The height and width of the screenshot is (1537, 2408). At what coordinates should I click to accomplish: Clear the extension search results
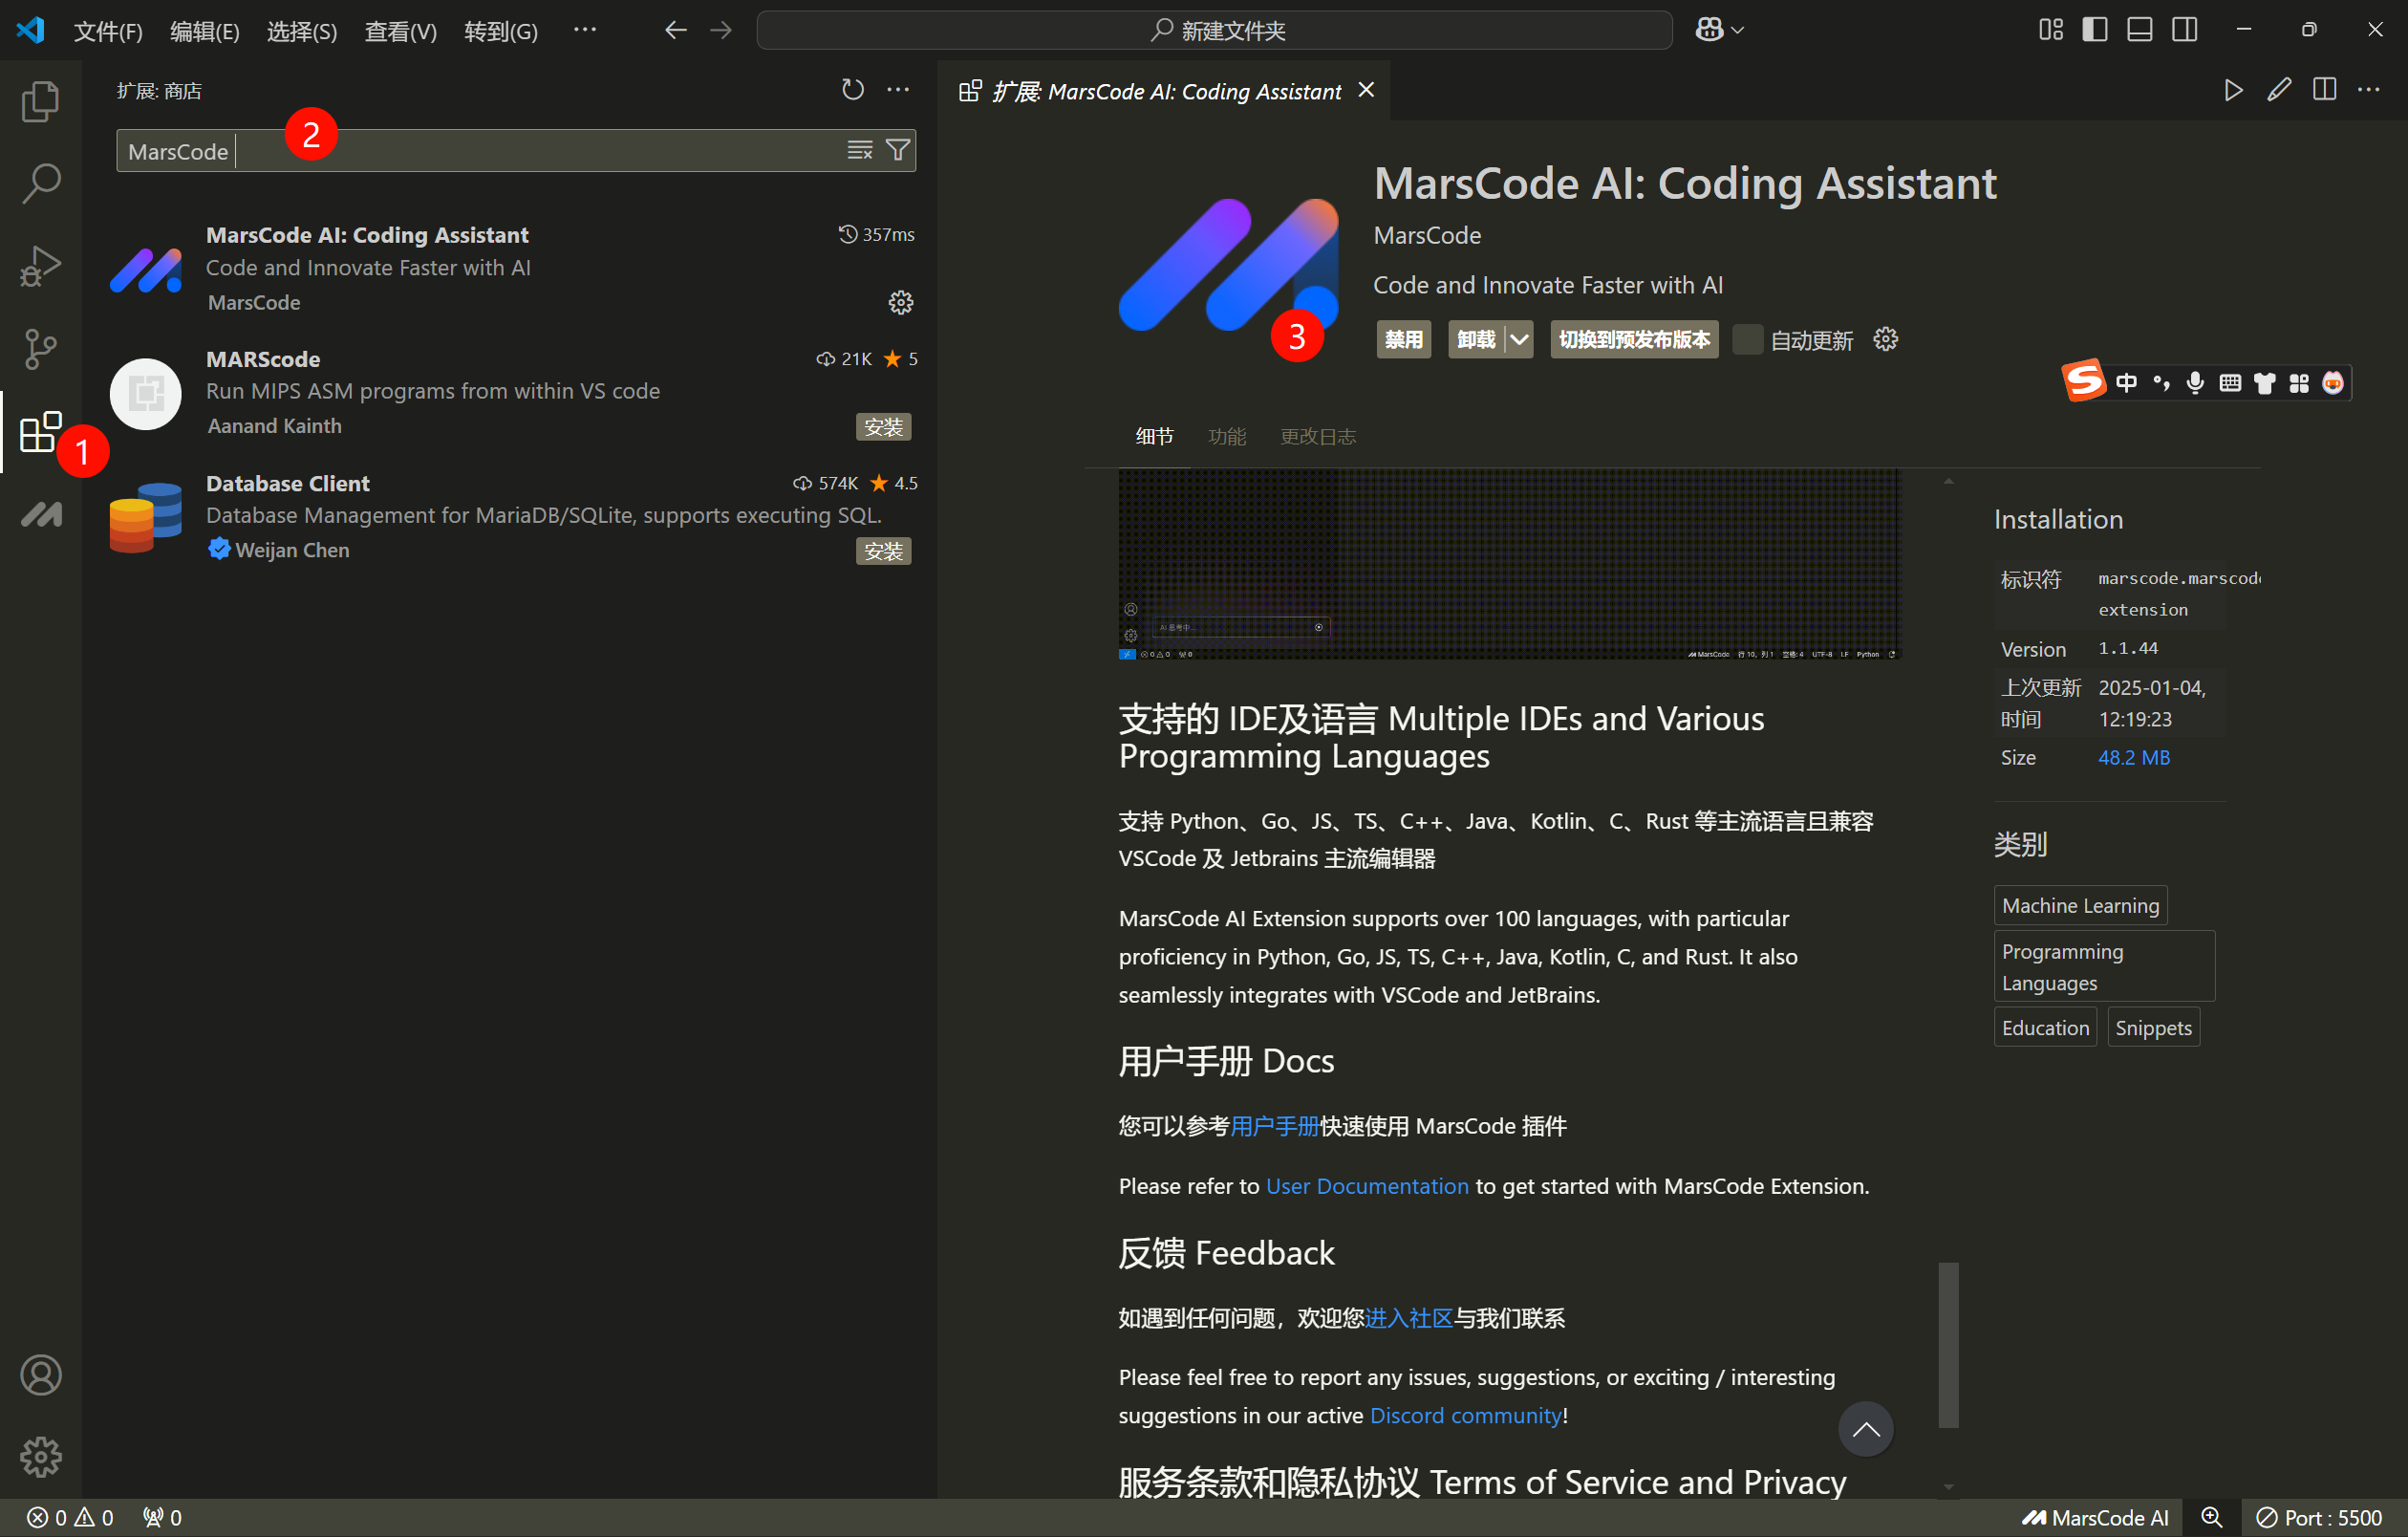point(859,150)
